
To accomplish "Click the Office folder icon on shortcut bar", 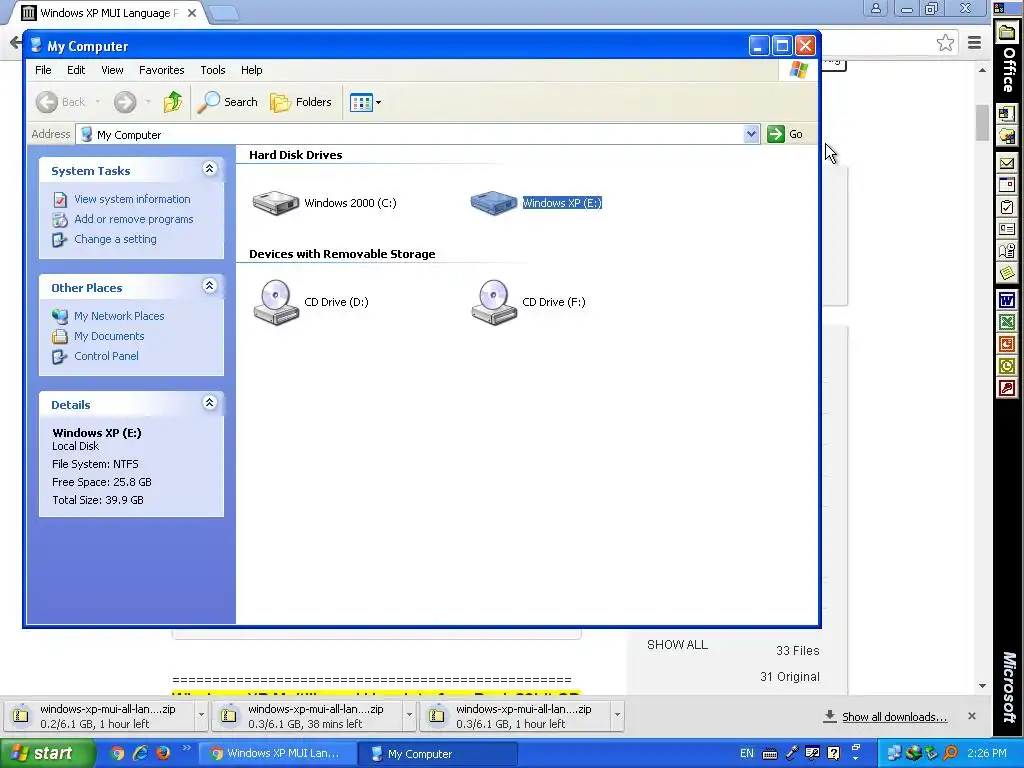I will tap(1007, 33).
